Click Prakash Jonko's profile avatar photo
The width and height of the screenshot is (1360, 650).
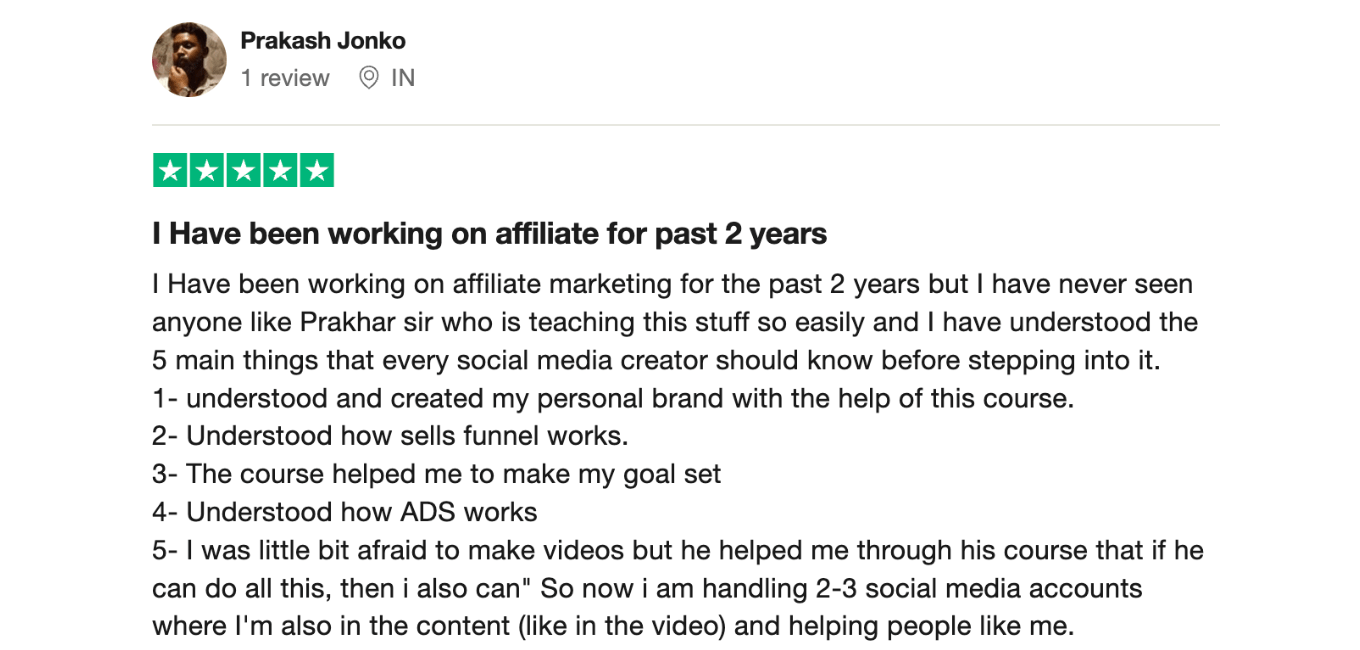[189, 60]
